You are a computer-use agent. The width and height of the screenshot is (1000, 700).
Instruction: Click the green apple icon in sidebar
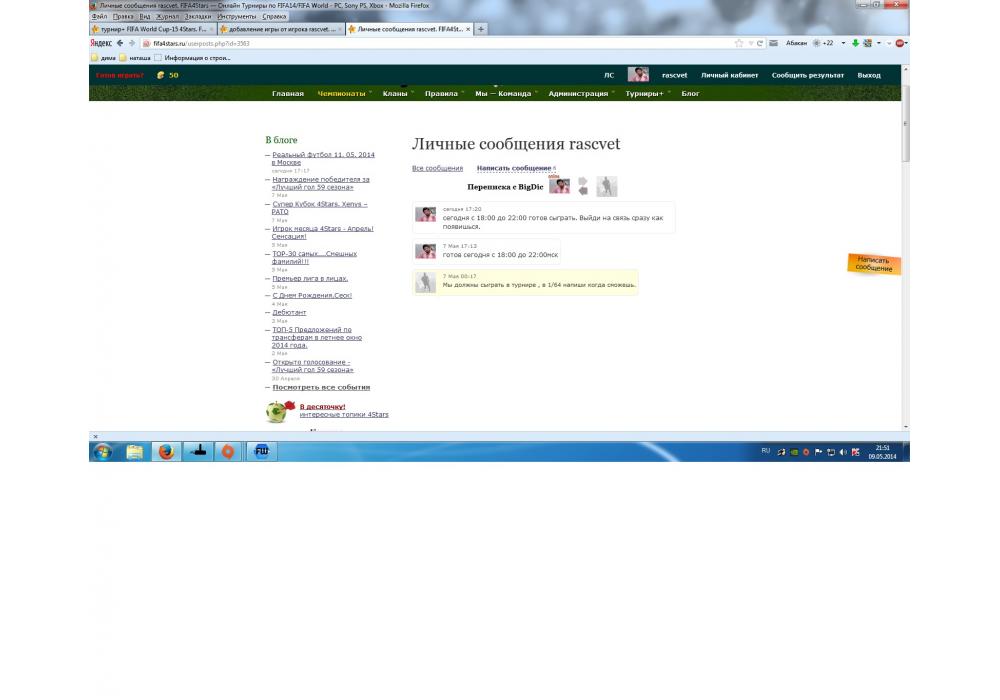(x=276, y=411)
